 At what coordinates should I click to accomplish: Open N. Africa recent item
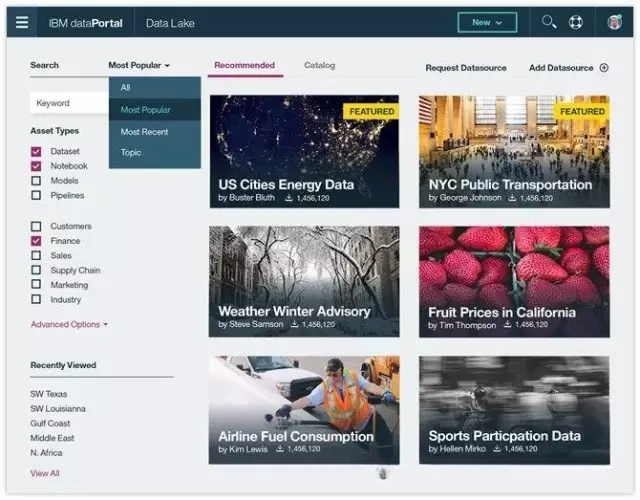click(46, 453)
